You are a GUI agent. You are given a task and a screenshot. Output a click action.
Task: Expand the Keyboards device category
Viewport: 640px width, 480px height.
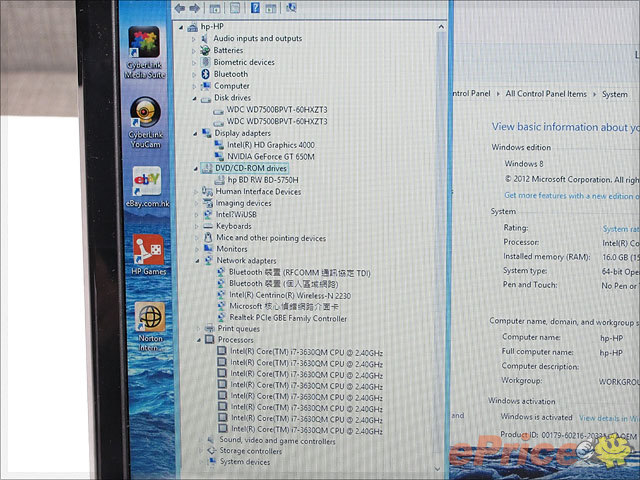(x=197, y=226)
